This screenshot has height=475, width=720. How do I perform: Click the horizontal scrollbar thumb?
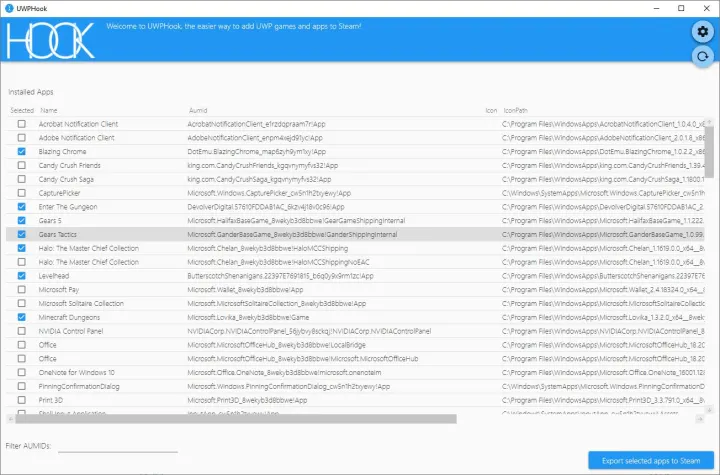(236, 418)
